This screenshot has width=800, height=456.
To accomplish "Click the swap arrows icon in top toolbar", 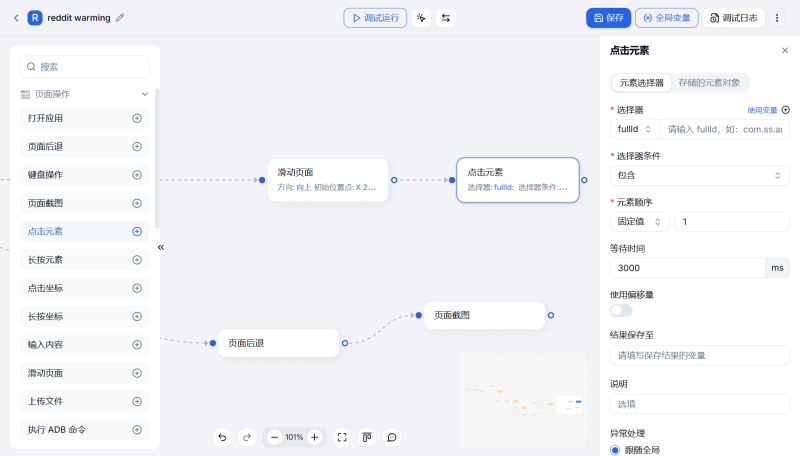I will coord(445,17).
